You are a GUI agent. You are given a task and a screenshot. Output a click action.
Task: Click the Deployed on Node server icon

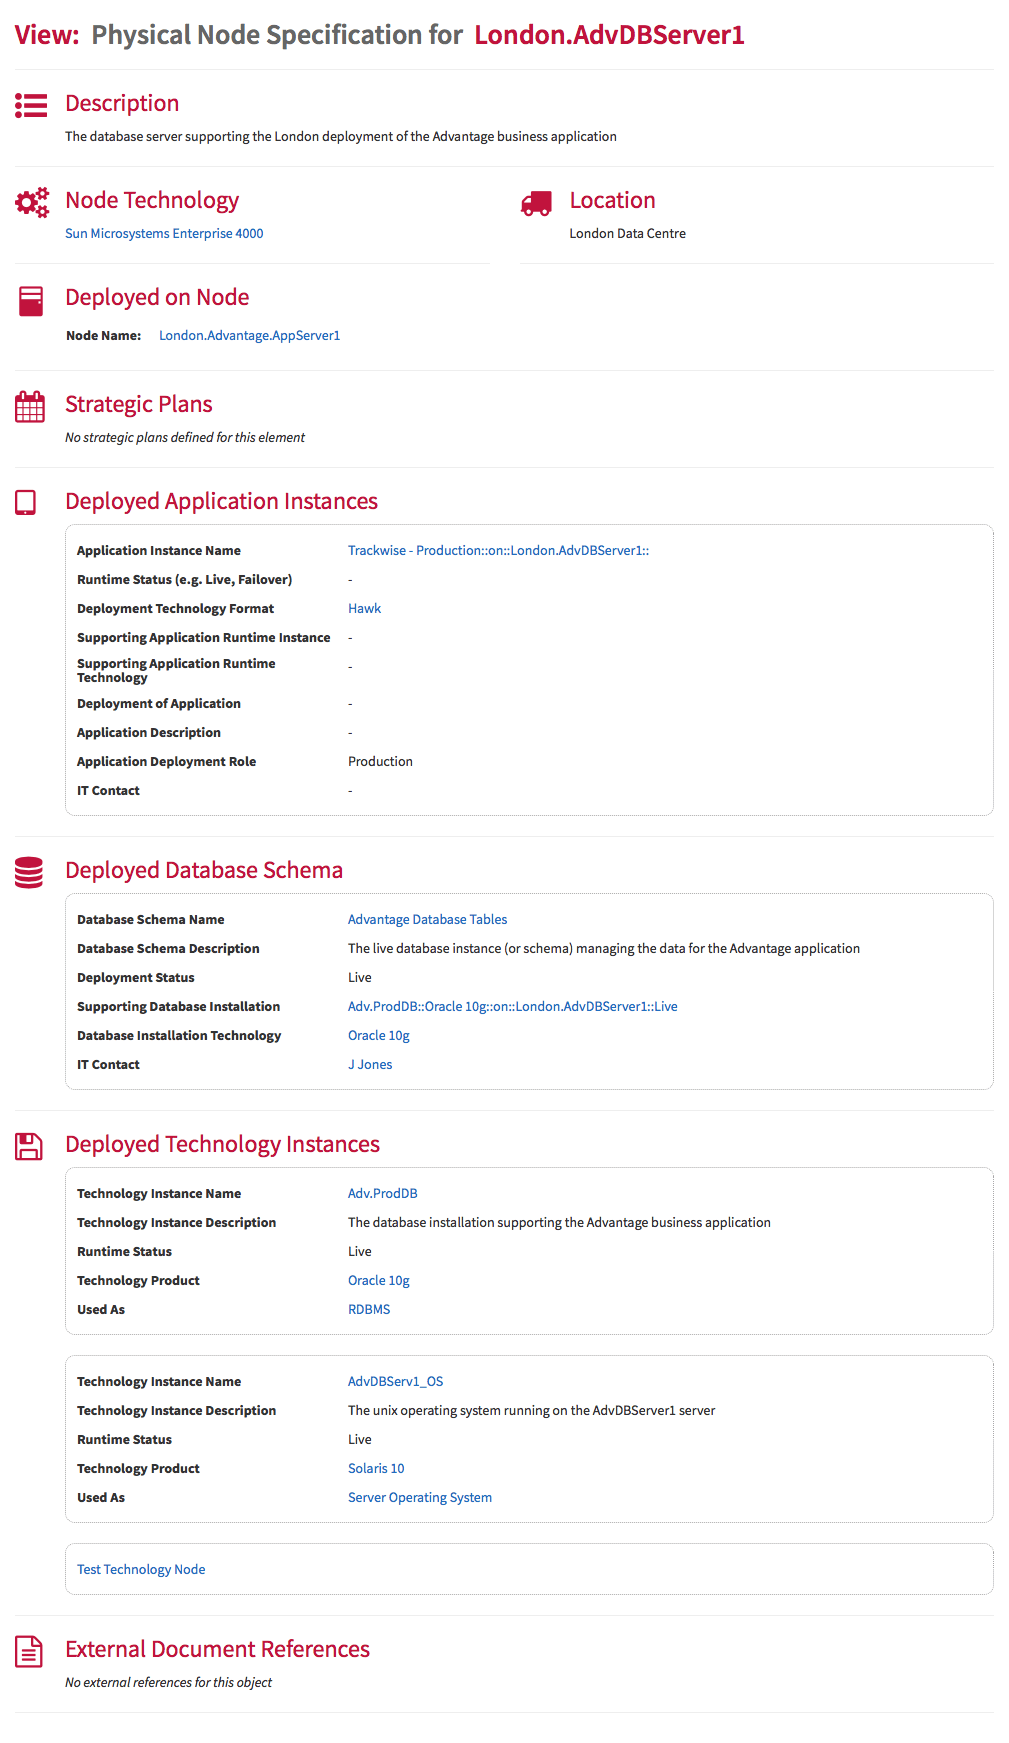[31, 301]
